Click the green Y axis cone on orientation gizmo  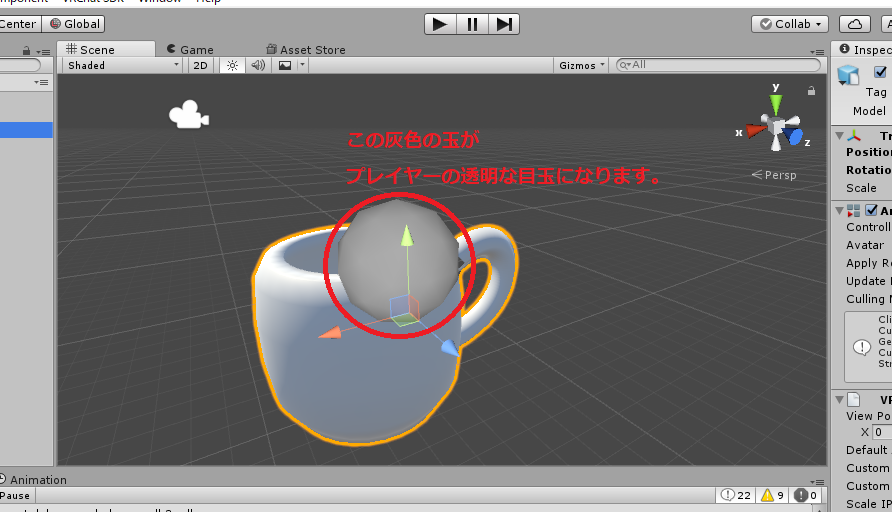click(775, 104)
